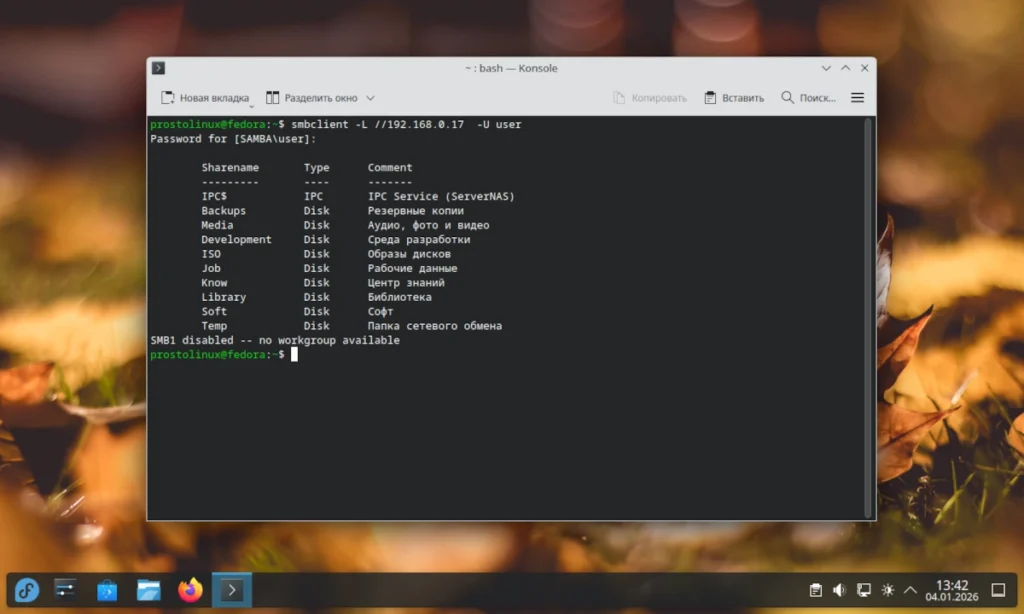Open a new tab with Новая вкладка
The height and width of the screenshot is (614, 1024).
tap(205, 98)
